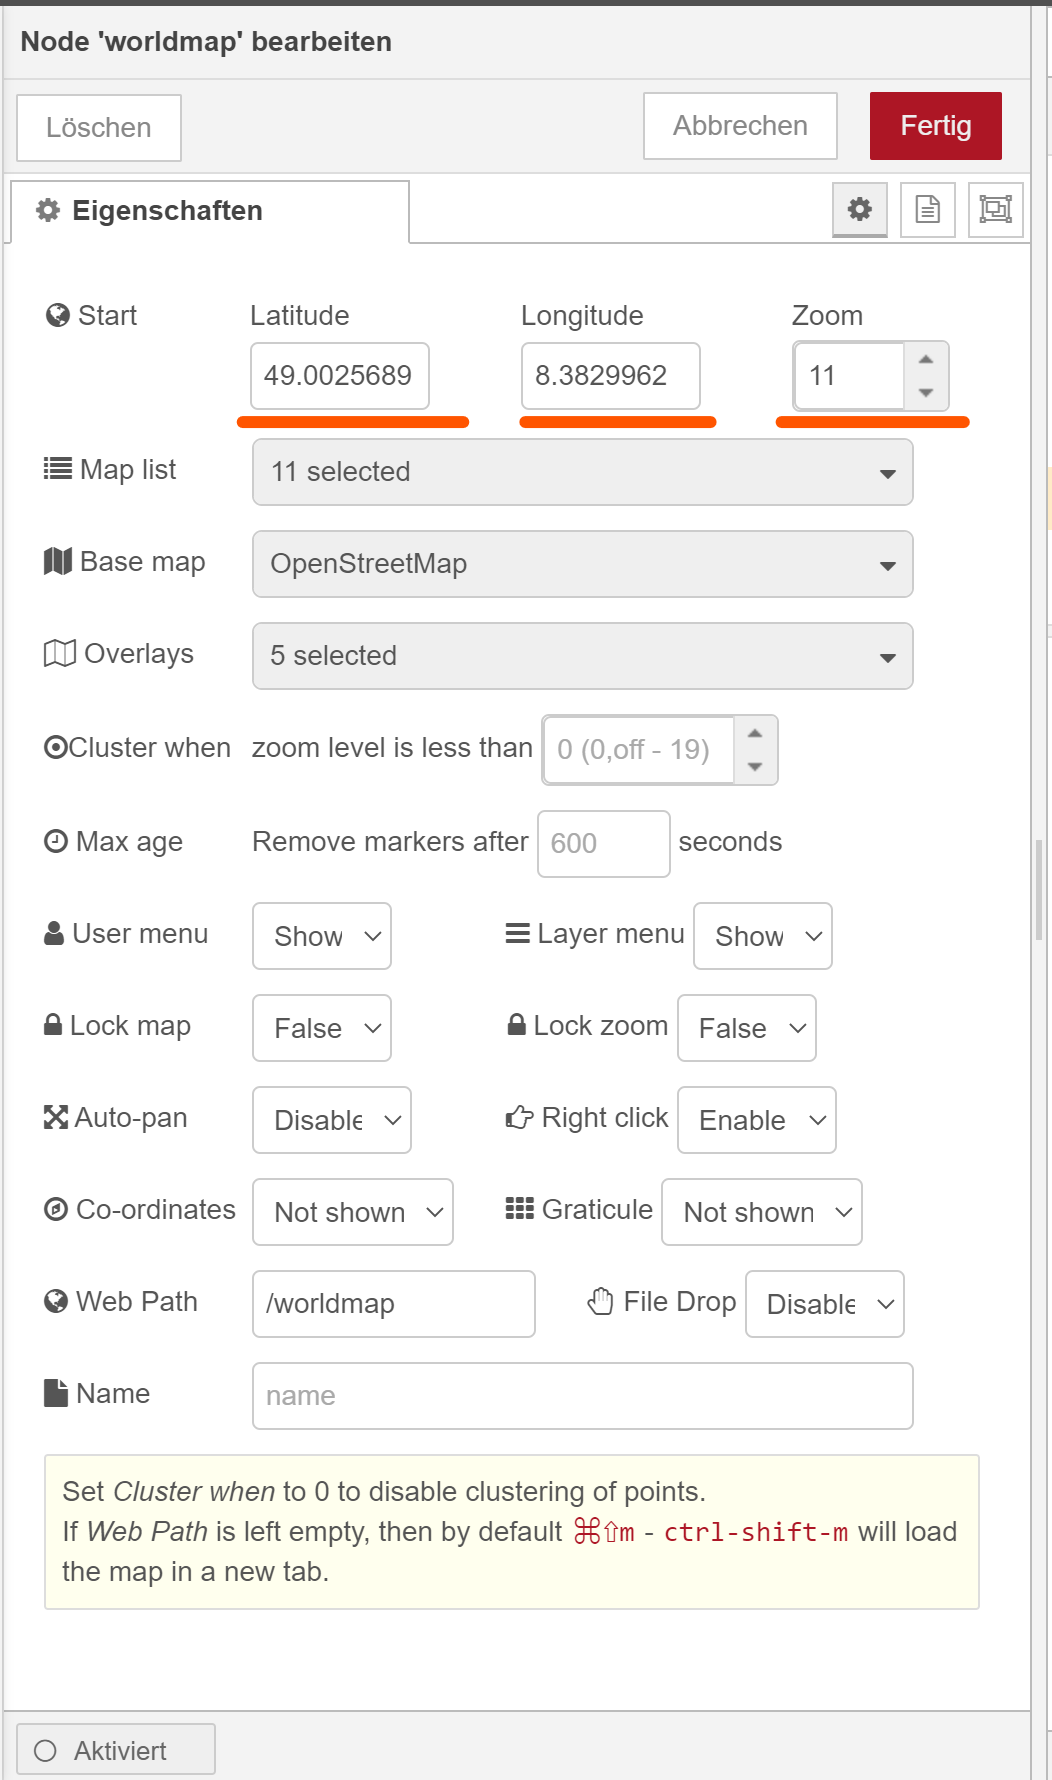Decrease the start Zoom value
Screen dimensions: 1052x1780
tap(926, 392)
